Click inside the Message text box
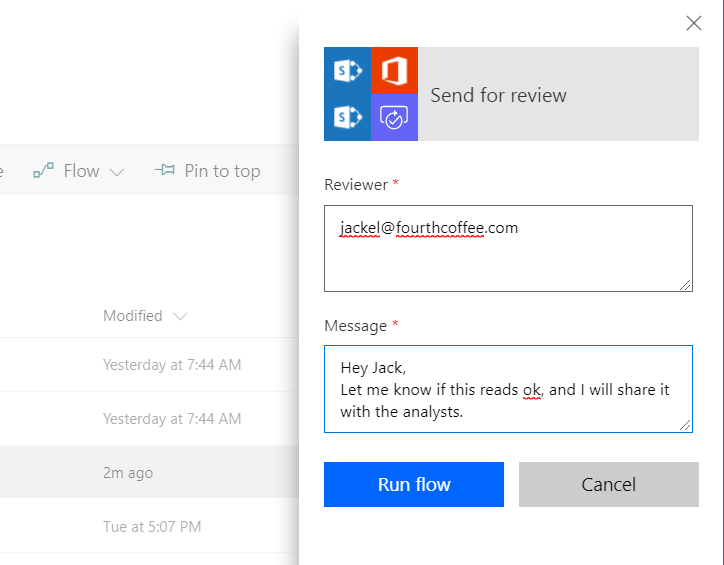 pos(508,389)
